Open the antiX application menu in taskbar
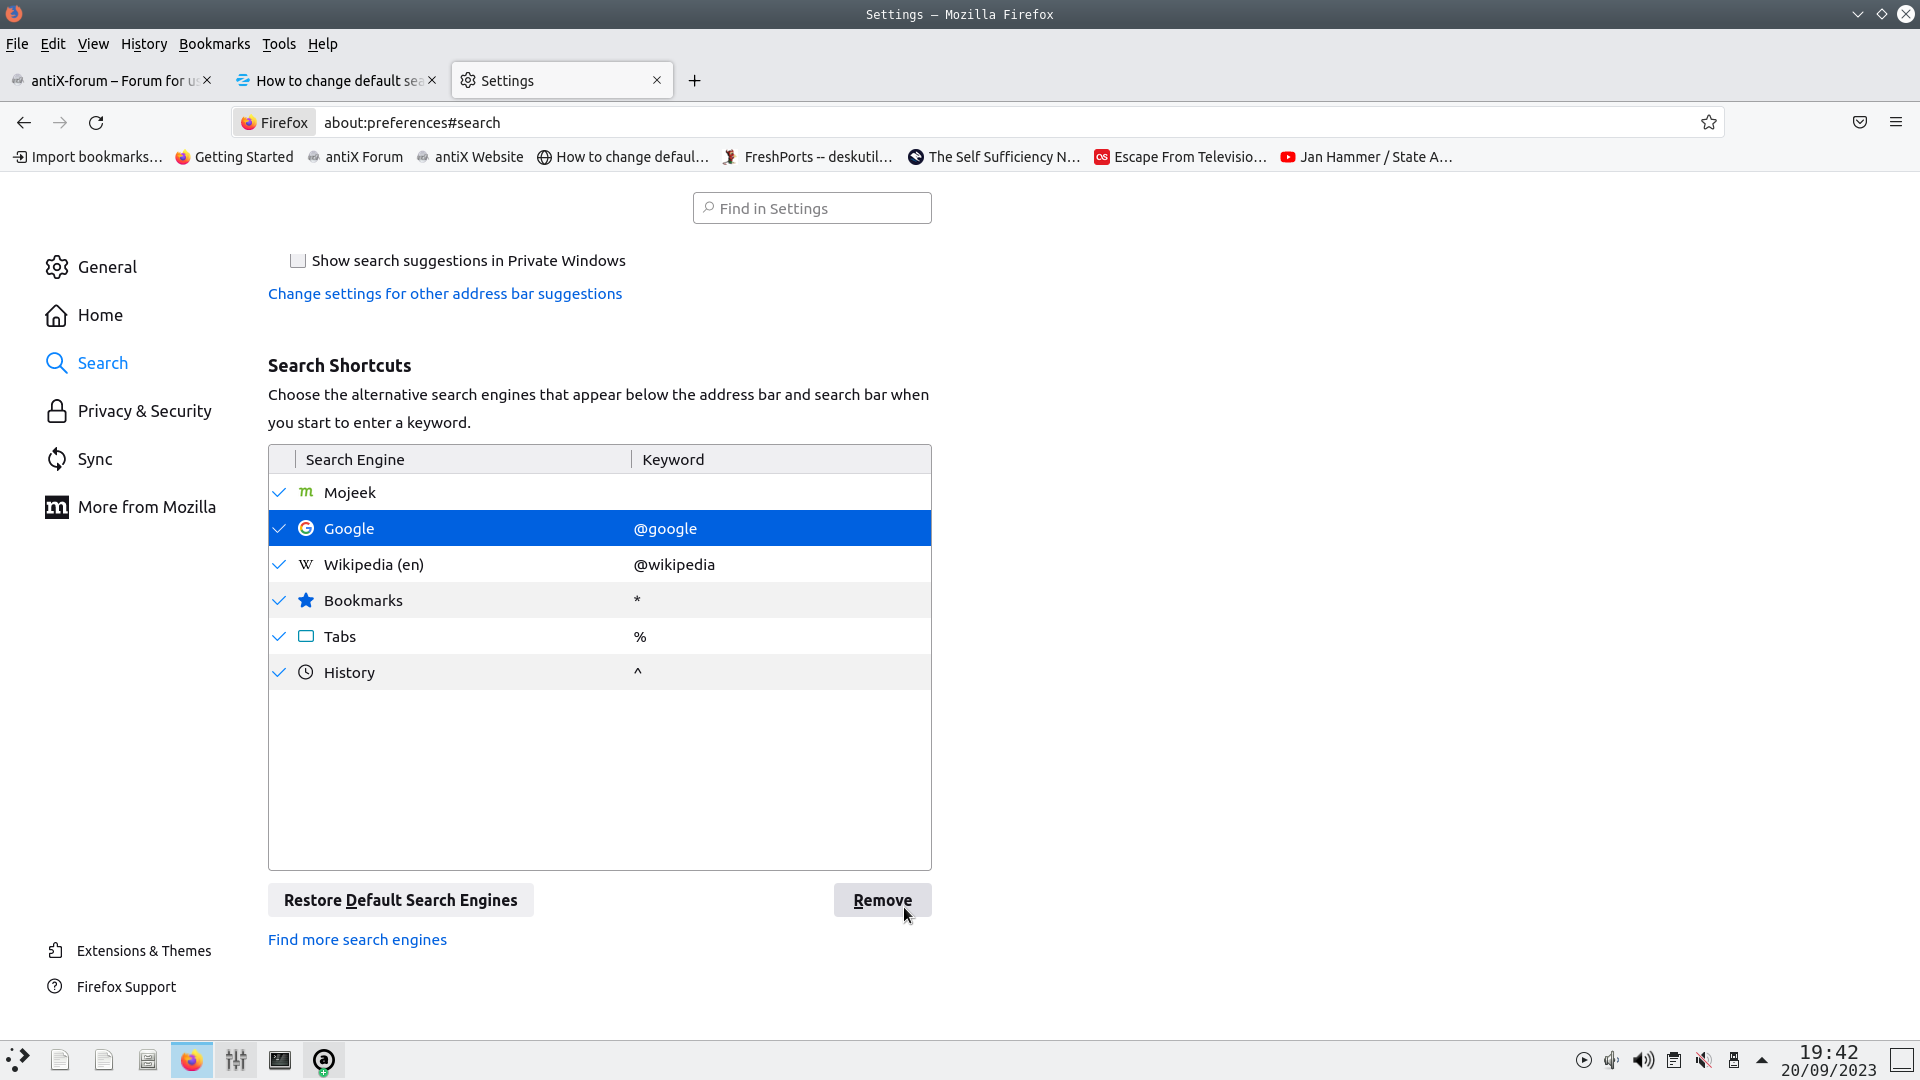Image resolution: width=1920 pixels, height=1080 pixels. click(x=18, y=1060)
